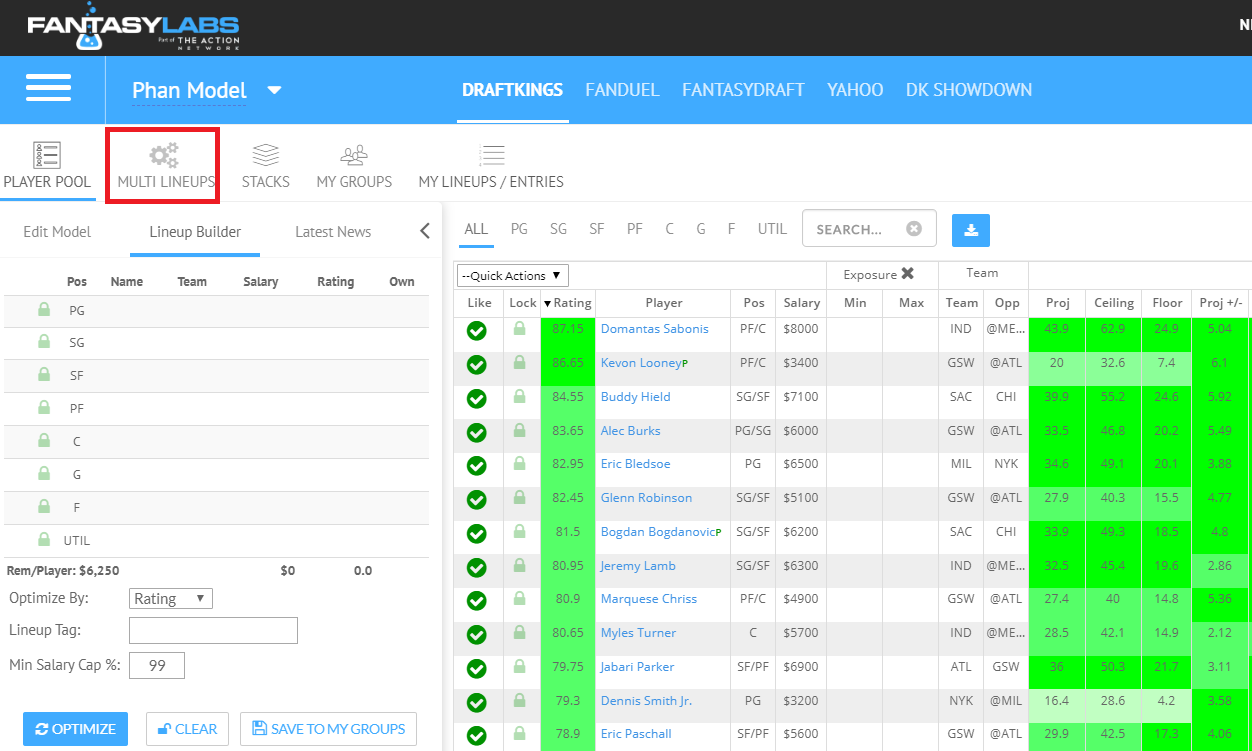Lock Glenn Robinson in lineups
Image resolution: width=1252 pixels, height=751 pixels.
coord(518,498)
